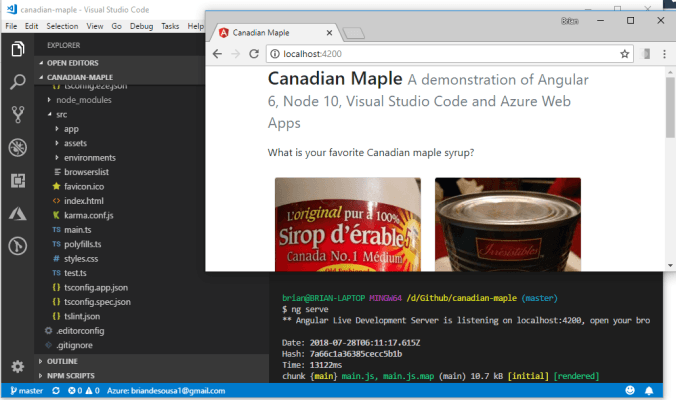Viewport: 676px width, 400px height.
Task: Click the site information icon in the address bar
Action: click(274, 54)
